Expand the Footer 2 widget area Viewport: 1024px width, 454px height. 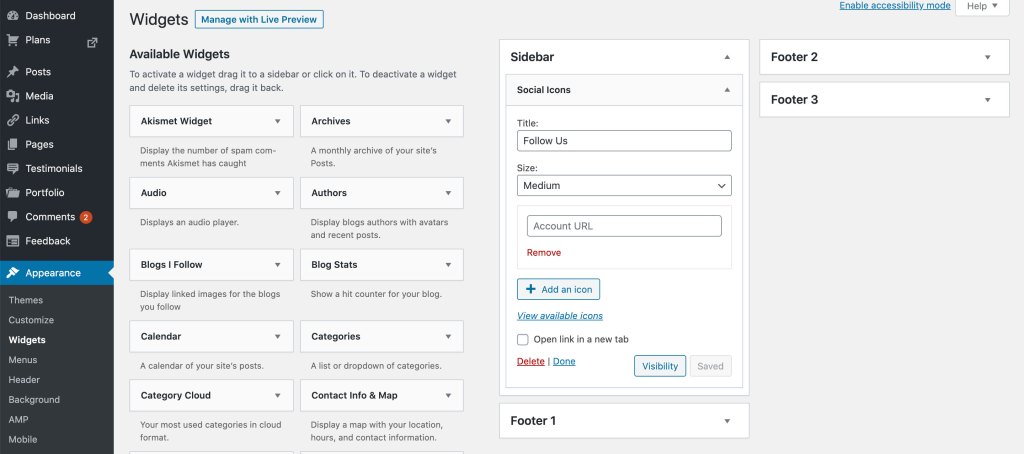tap(987, 57)
